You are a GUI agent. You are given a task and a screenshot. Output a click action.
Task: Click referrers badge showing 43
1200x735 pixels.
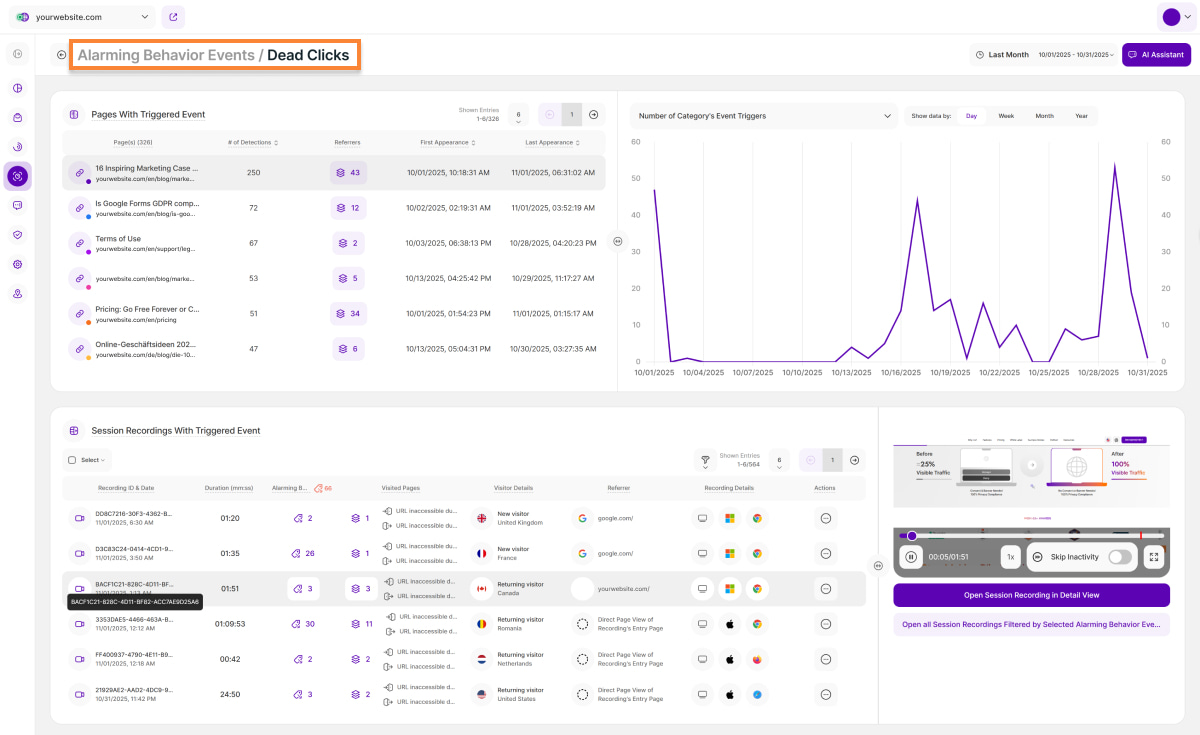[349, 173]
